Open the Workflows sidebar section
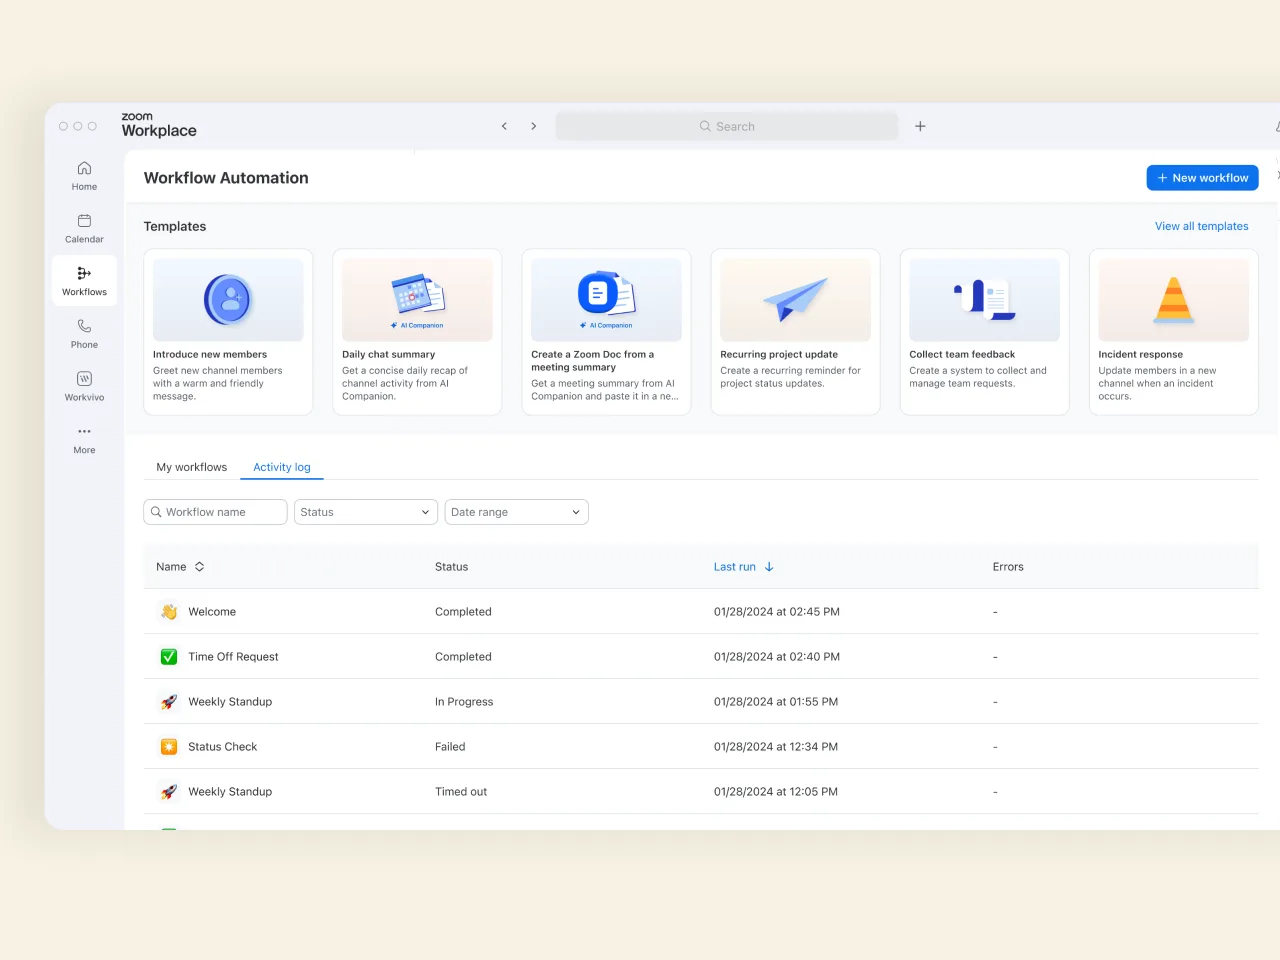 click(84, 280)
